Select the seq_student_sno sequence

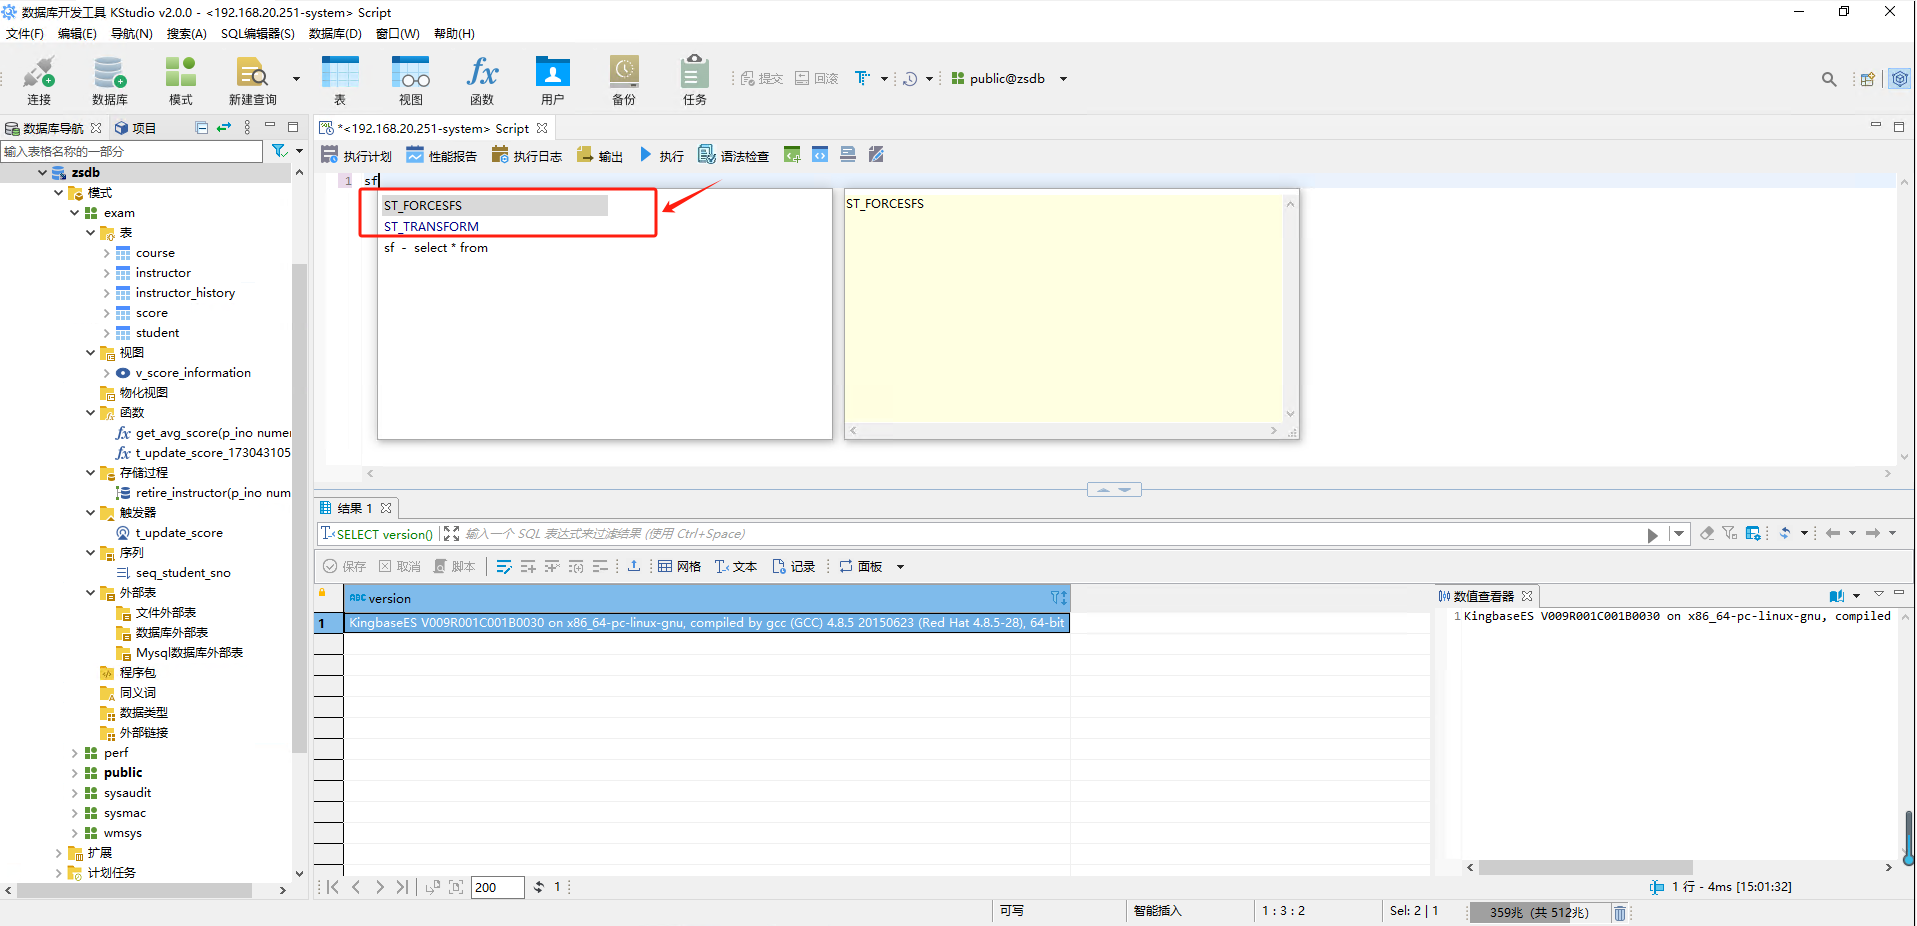click(183, 573)
